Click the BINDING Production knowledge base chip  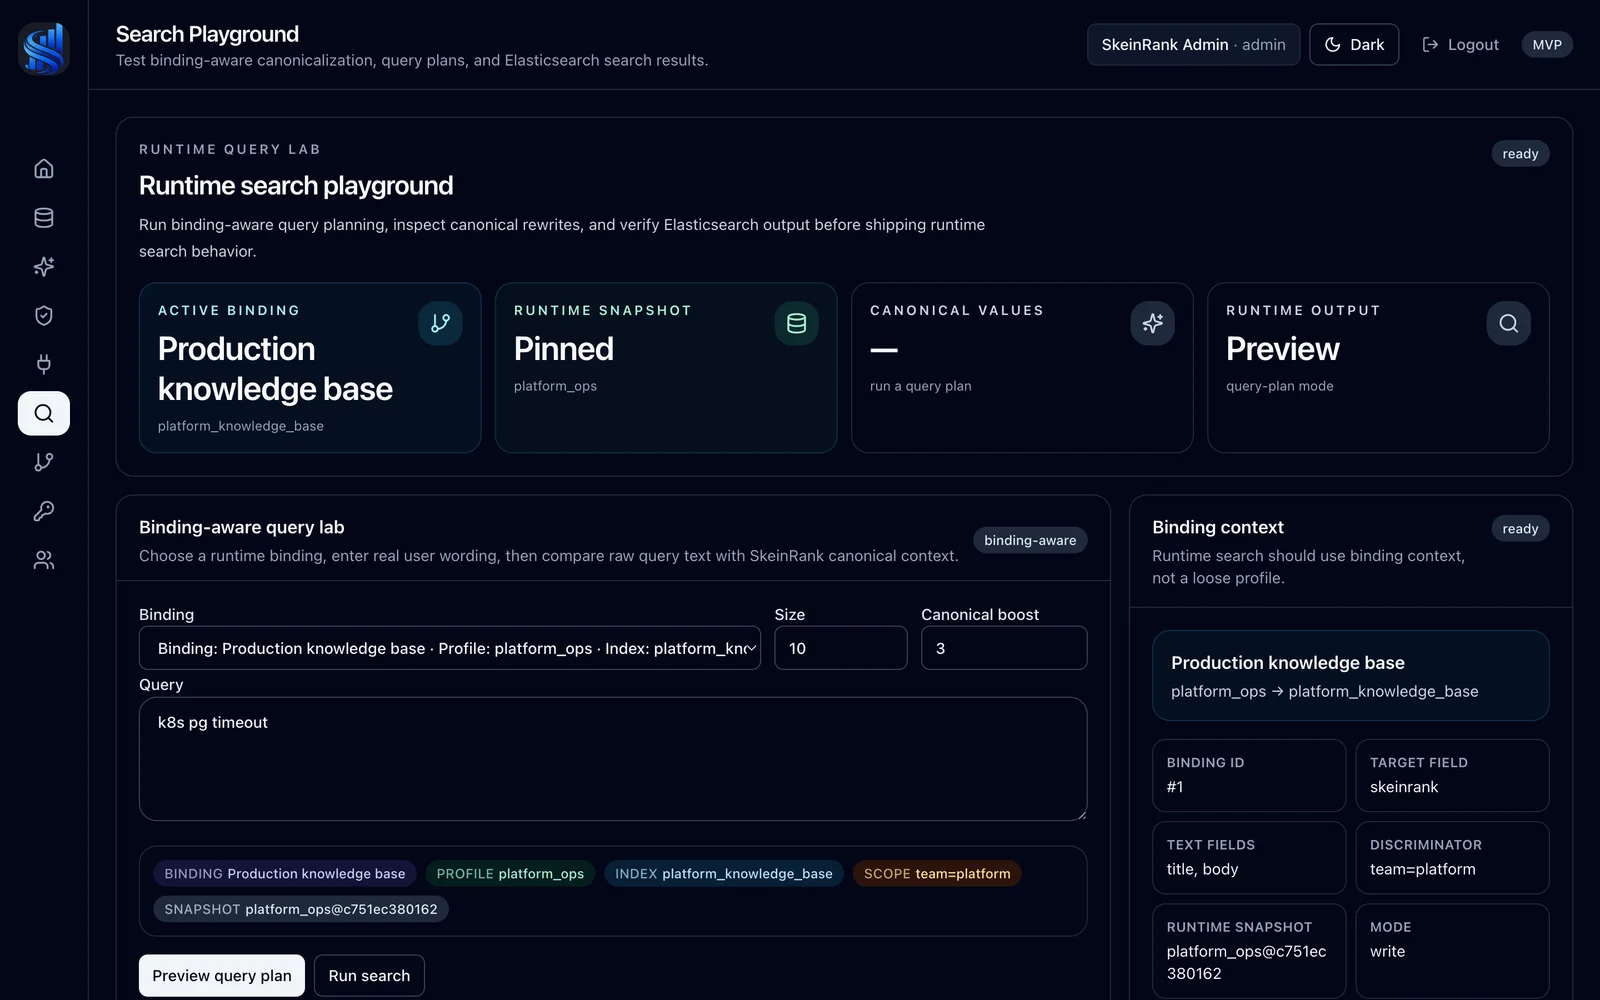284,874
